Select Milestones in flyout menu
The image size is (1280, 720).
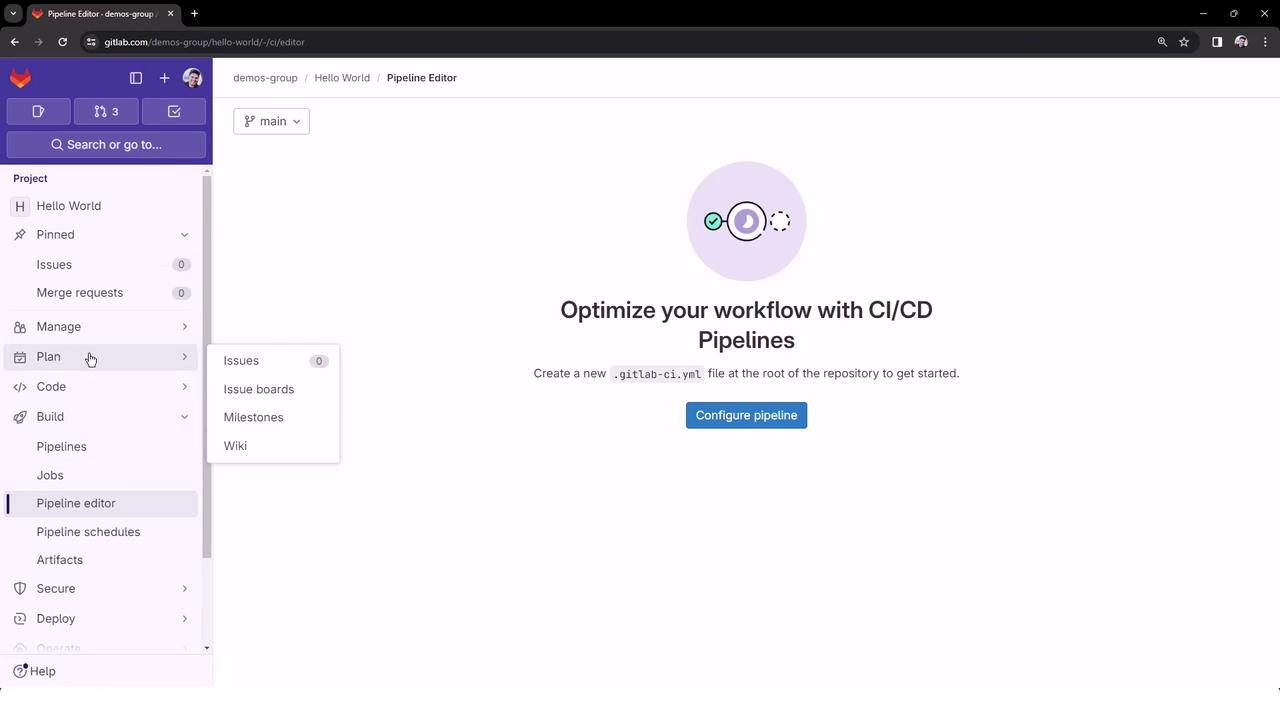273,418
